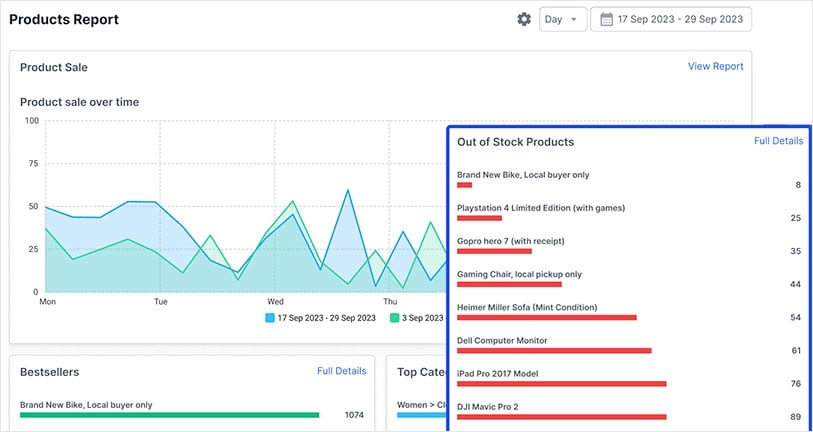Click Heimer Miller Sofa red bar
The width and height of the screenshot is (813, 432).
pos(546,317)
